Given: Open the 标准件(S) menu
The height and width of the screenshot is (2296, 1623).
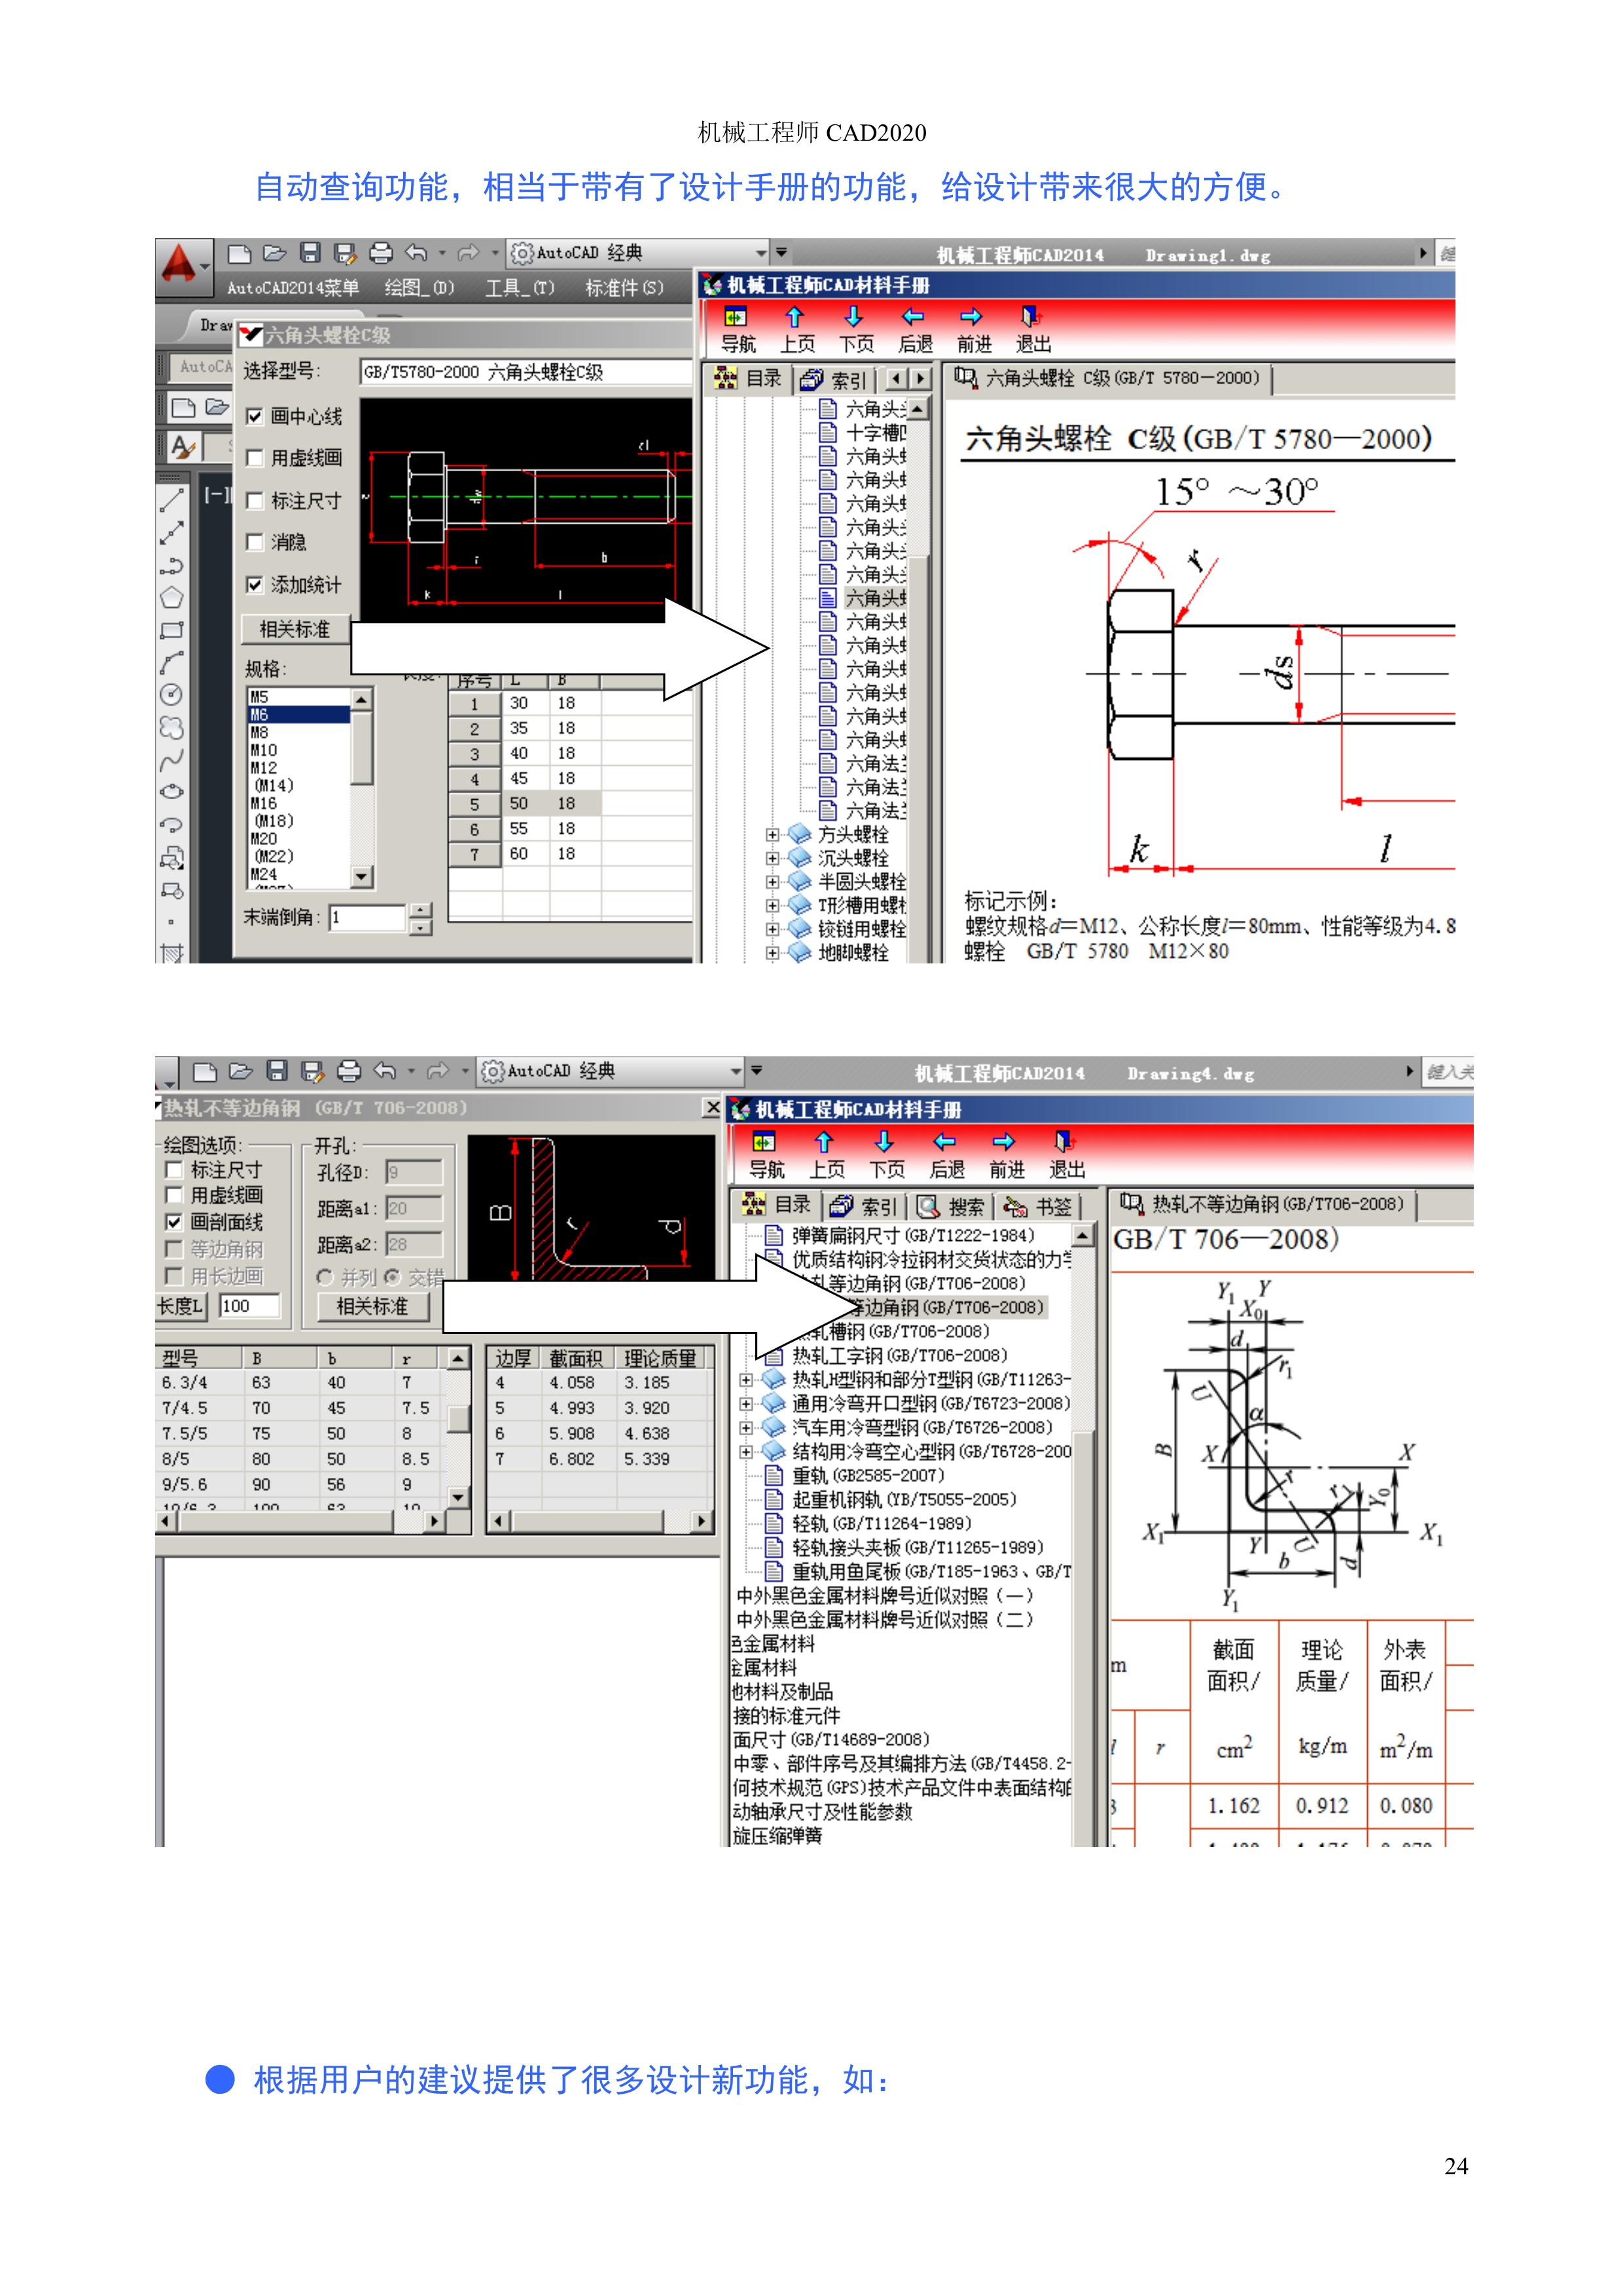Looking at the screenshot, I should (624, 288).
